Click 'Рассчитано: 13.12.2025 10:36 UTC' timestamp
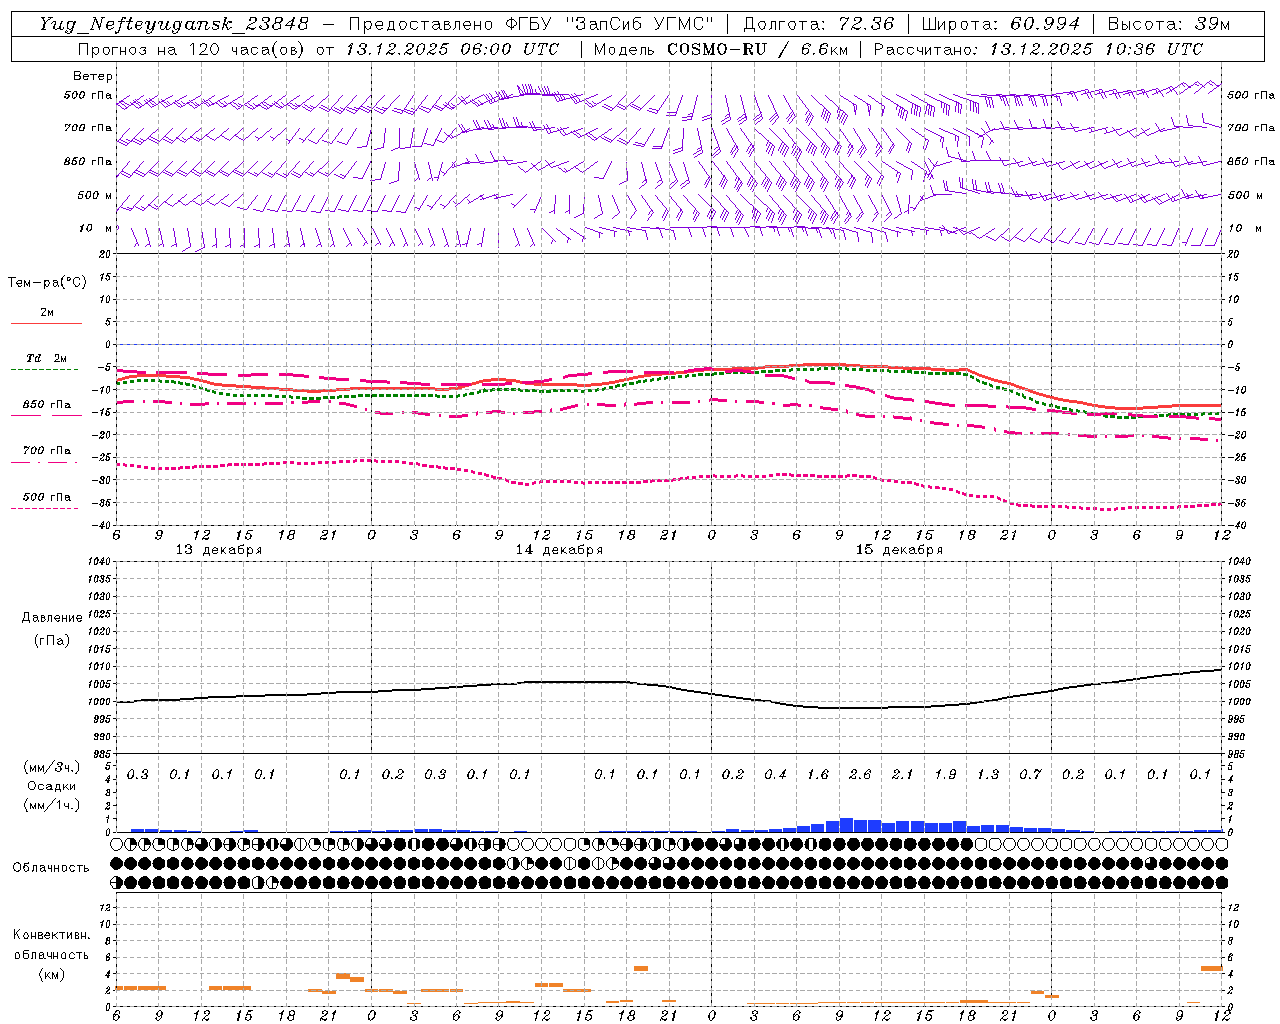Viewport: 1280px width, 1024px height. tap(1038, 49)
